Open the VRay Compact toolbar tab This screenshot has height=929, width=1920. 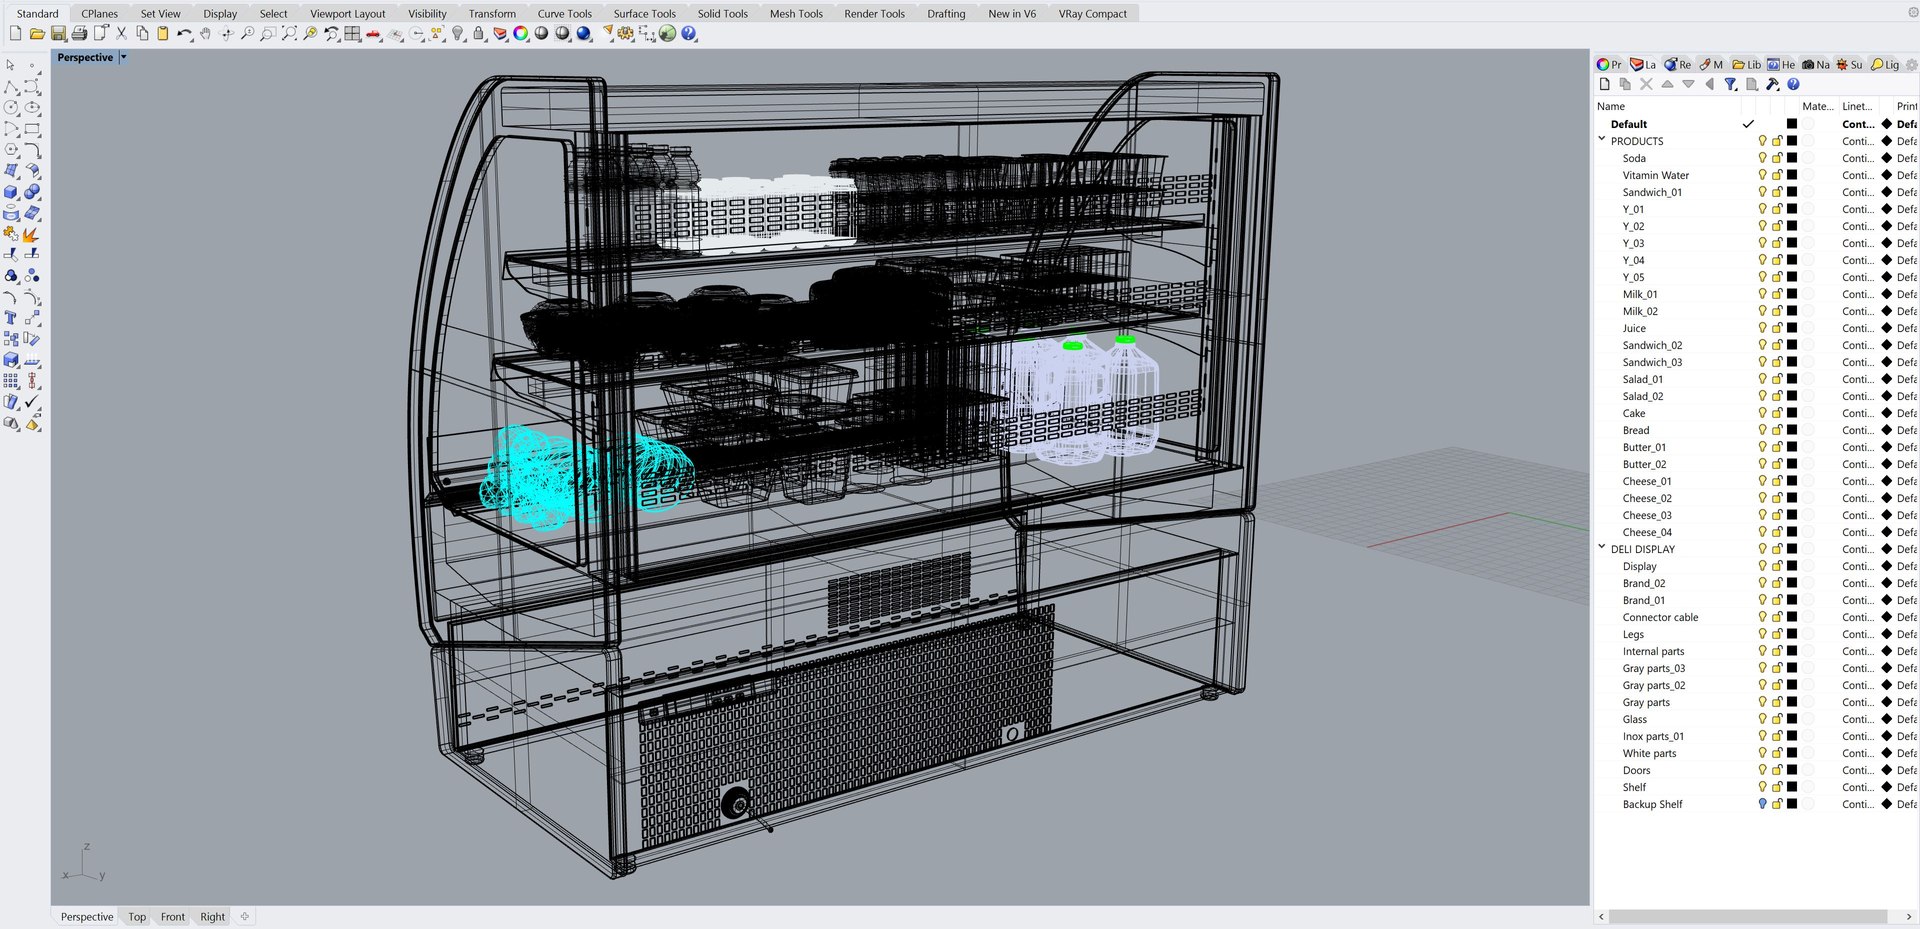[x=1092, y=14]
